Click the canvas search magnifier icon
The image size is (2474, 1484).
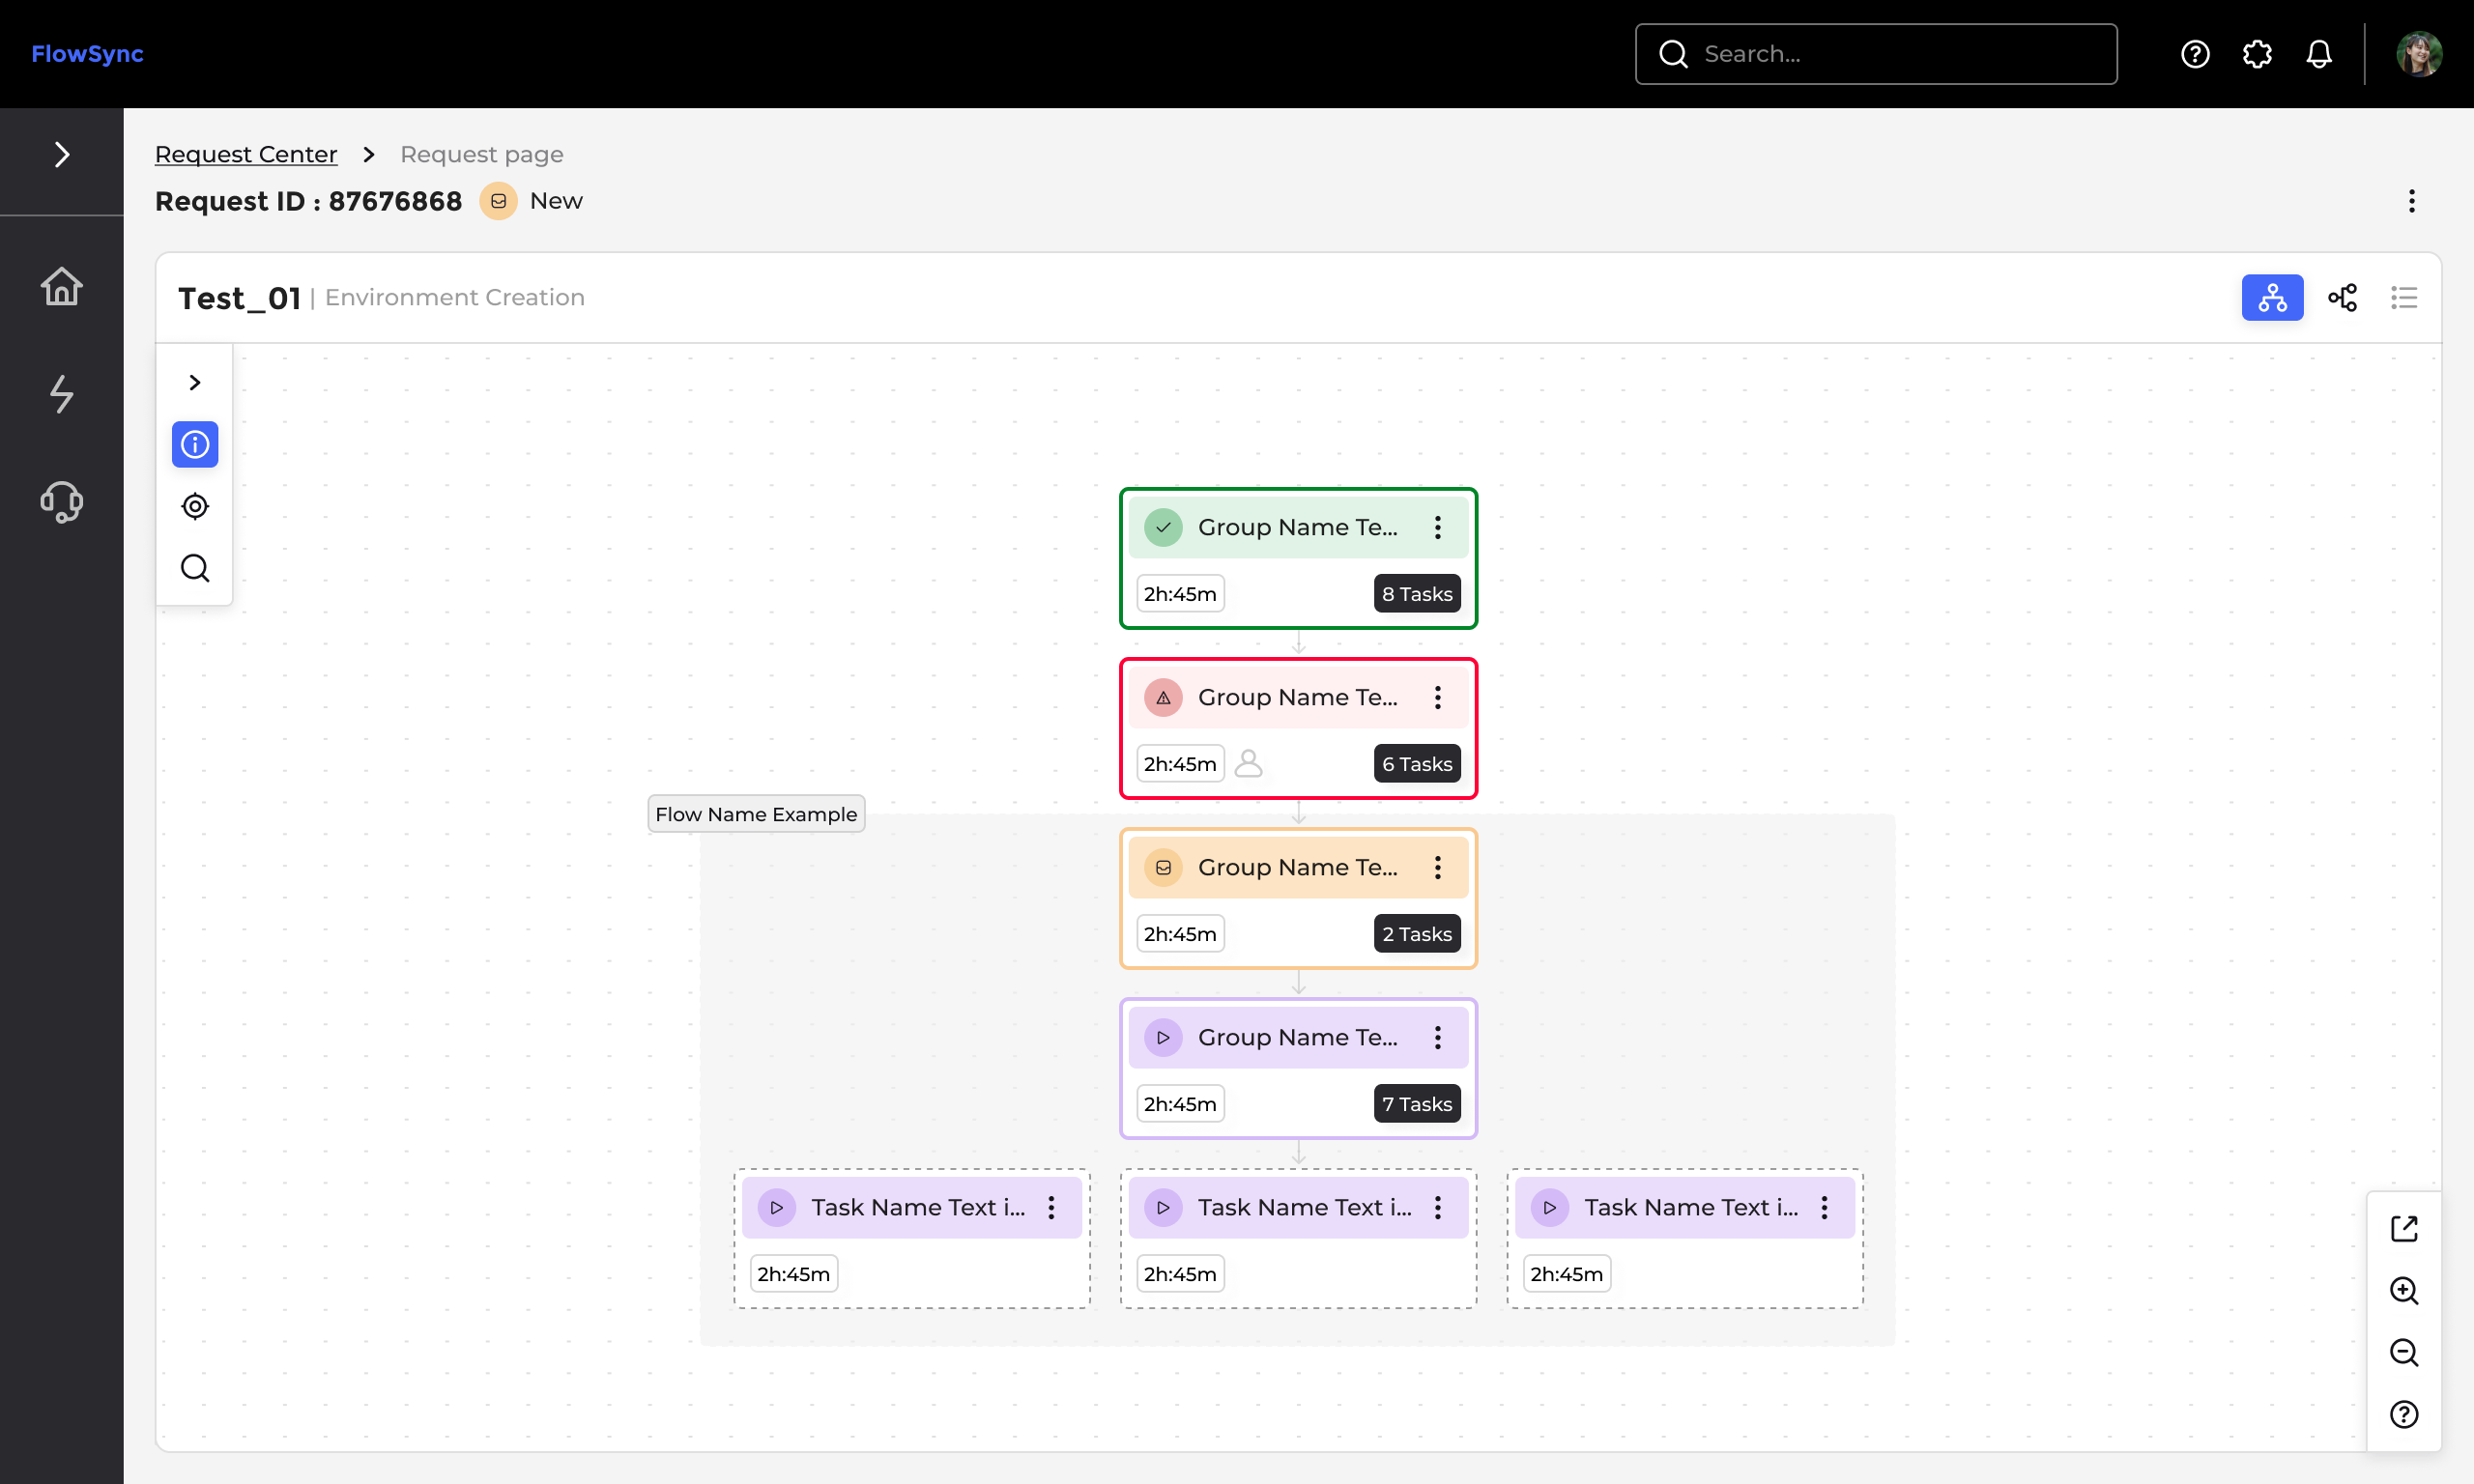coord(195,568)
